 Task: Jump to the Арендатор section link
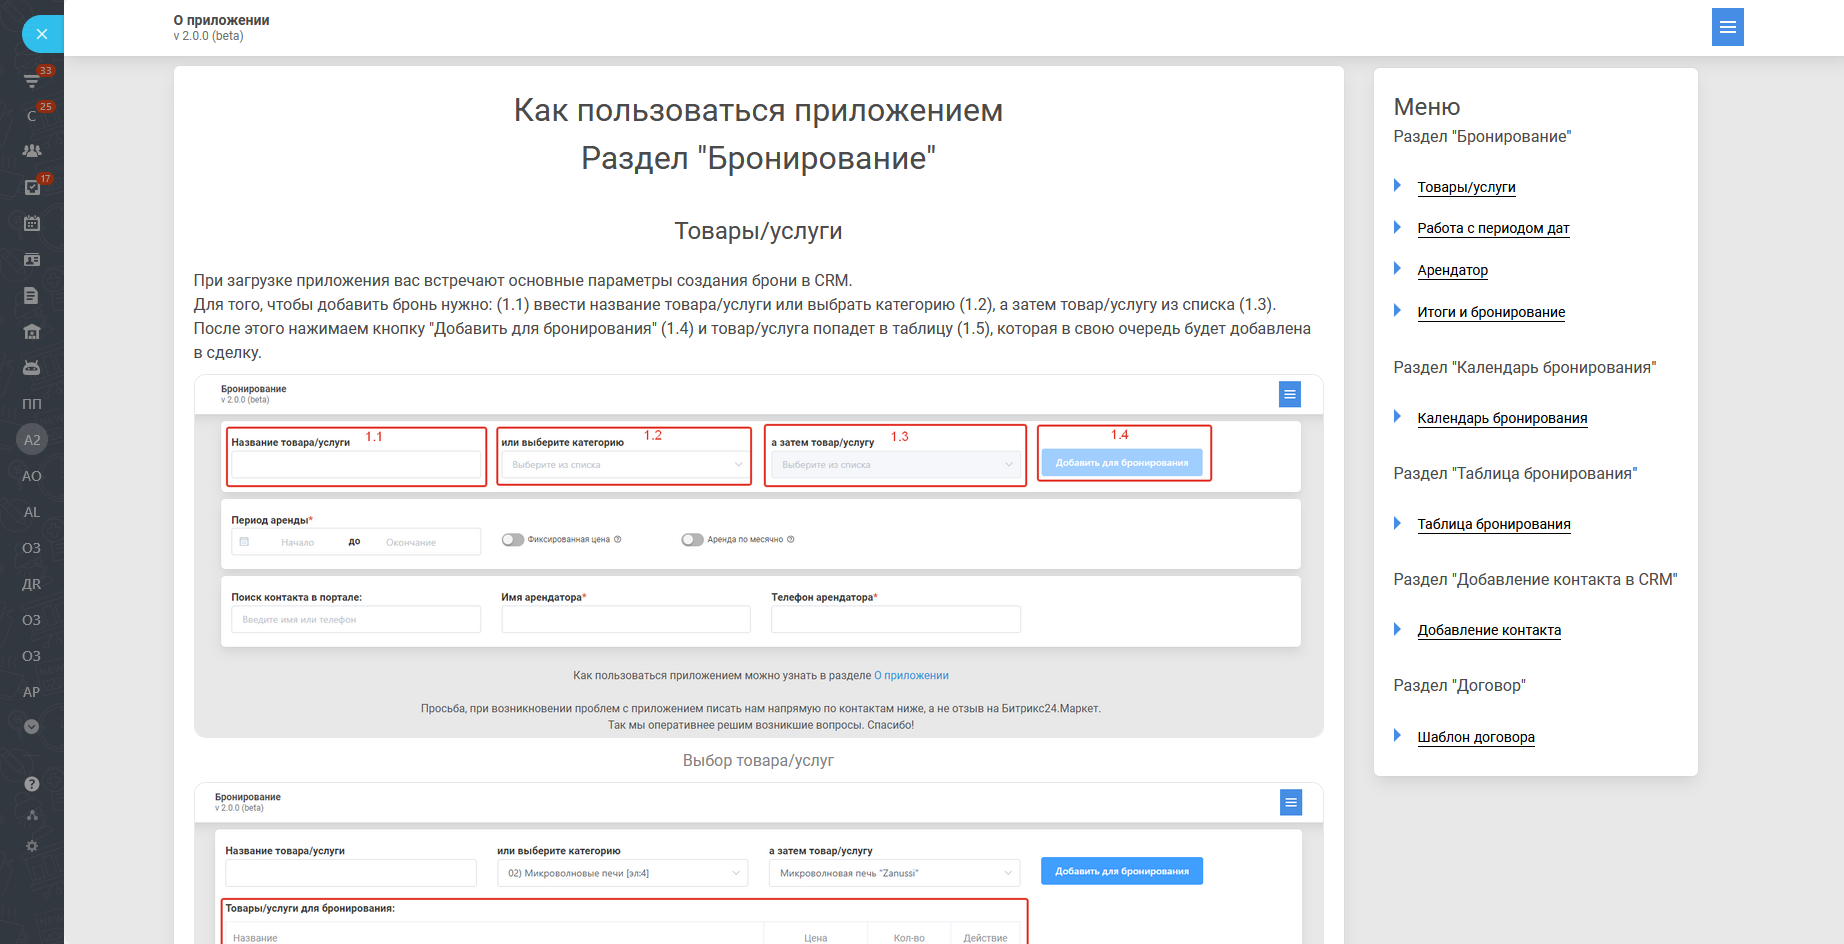coord(1452,270)
